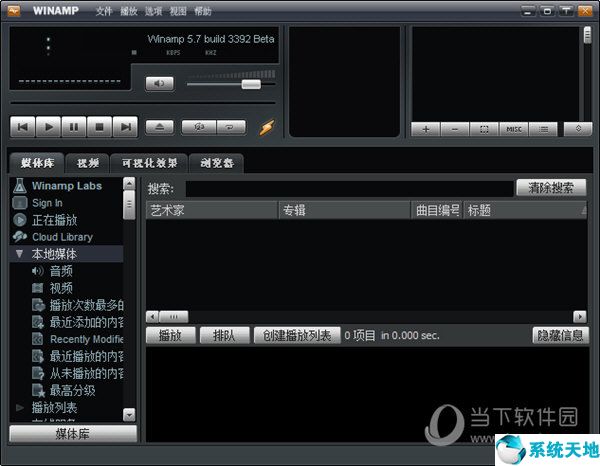
Task: Click the sidebar scroll up arrow
Action: 129,184
